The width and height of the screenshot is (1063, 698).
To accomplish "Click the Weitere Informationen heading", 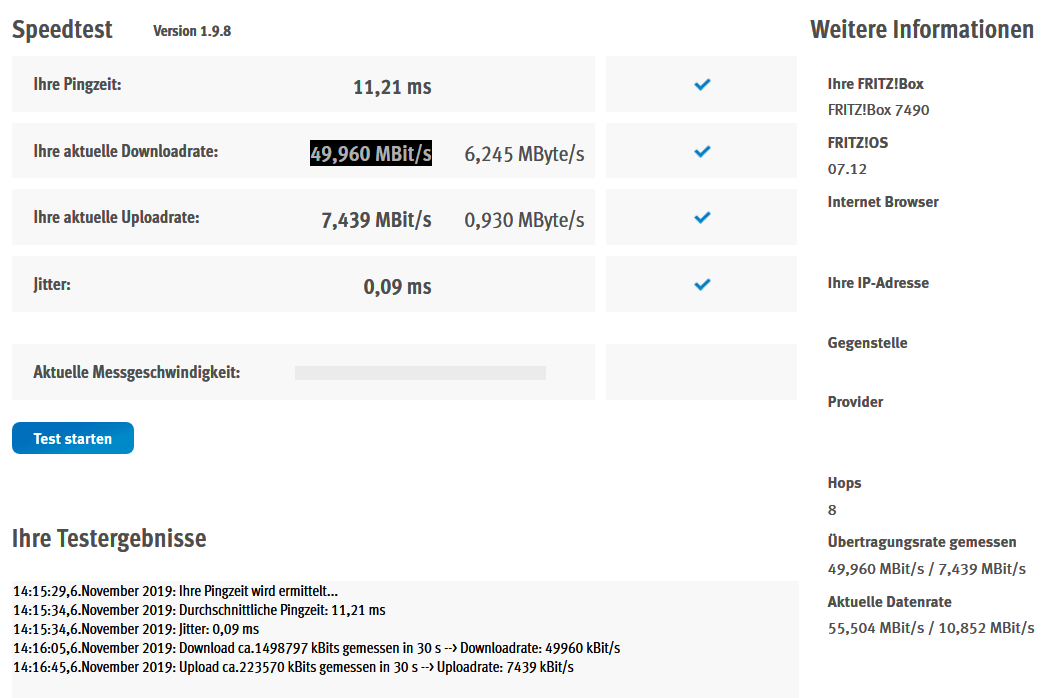I will point(921,30).
